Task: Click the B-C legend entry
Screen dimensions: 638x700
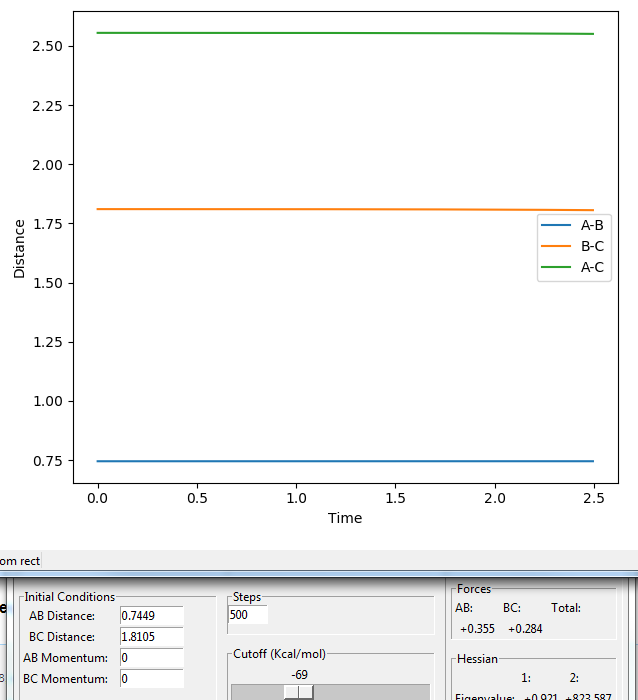Action: point(572,246)
